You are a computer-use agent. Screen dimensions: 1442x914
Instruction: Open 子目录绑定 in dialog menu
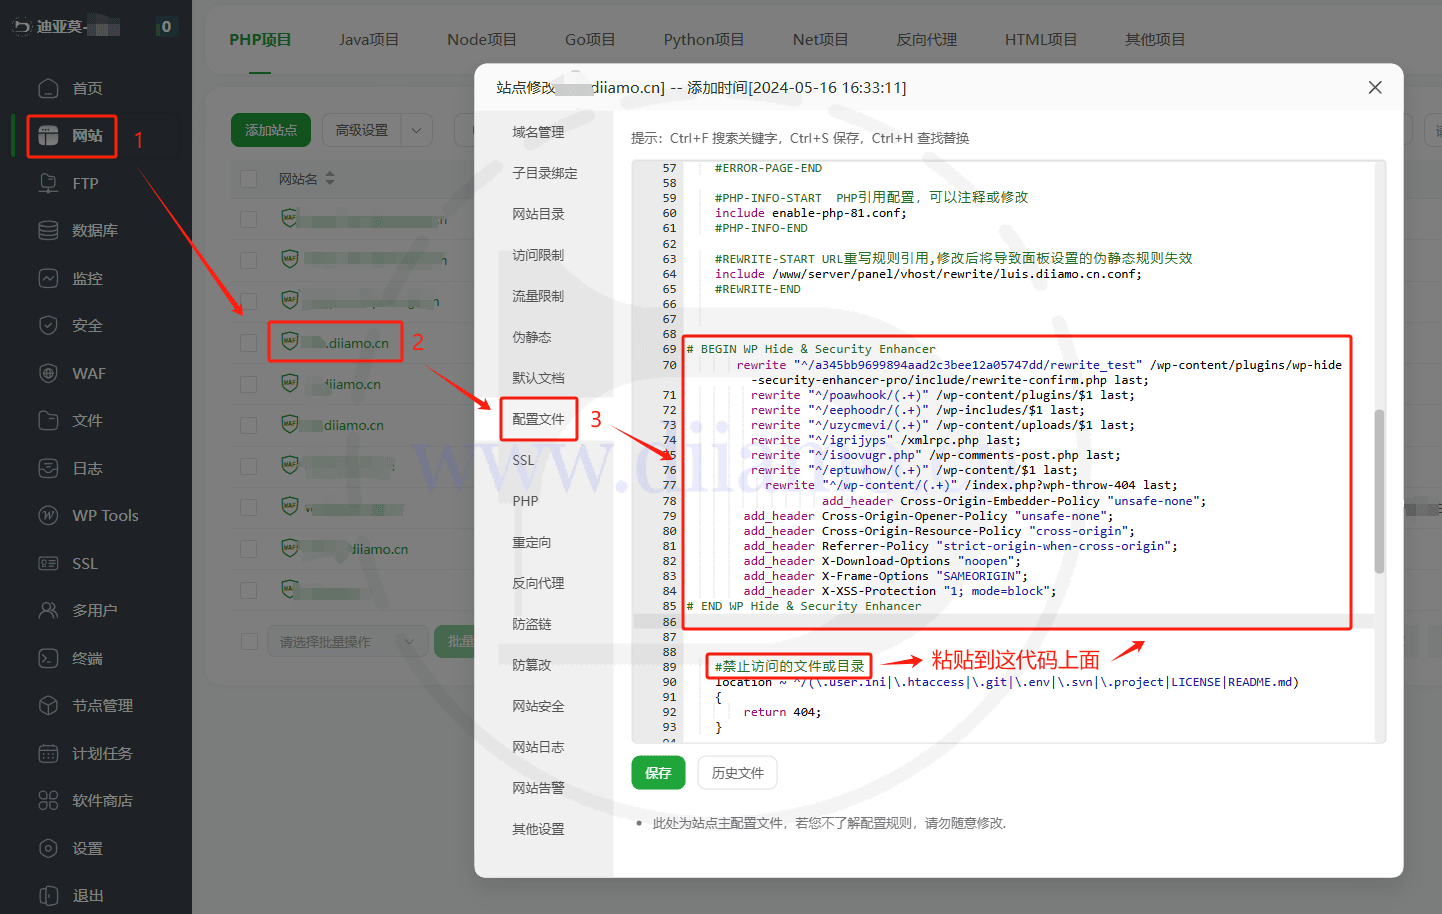[545, 173]
